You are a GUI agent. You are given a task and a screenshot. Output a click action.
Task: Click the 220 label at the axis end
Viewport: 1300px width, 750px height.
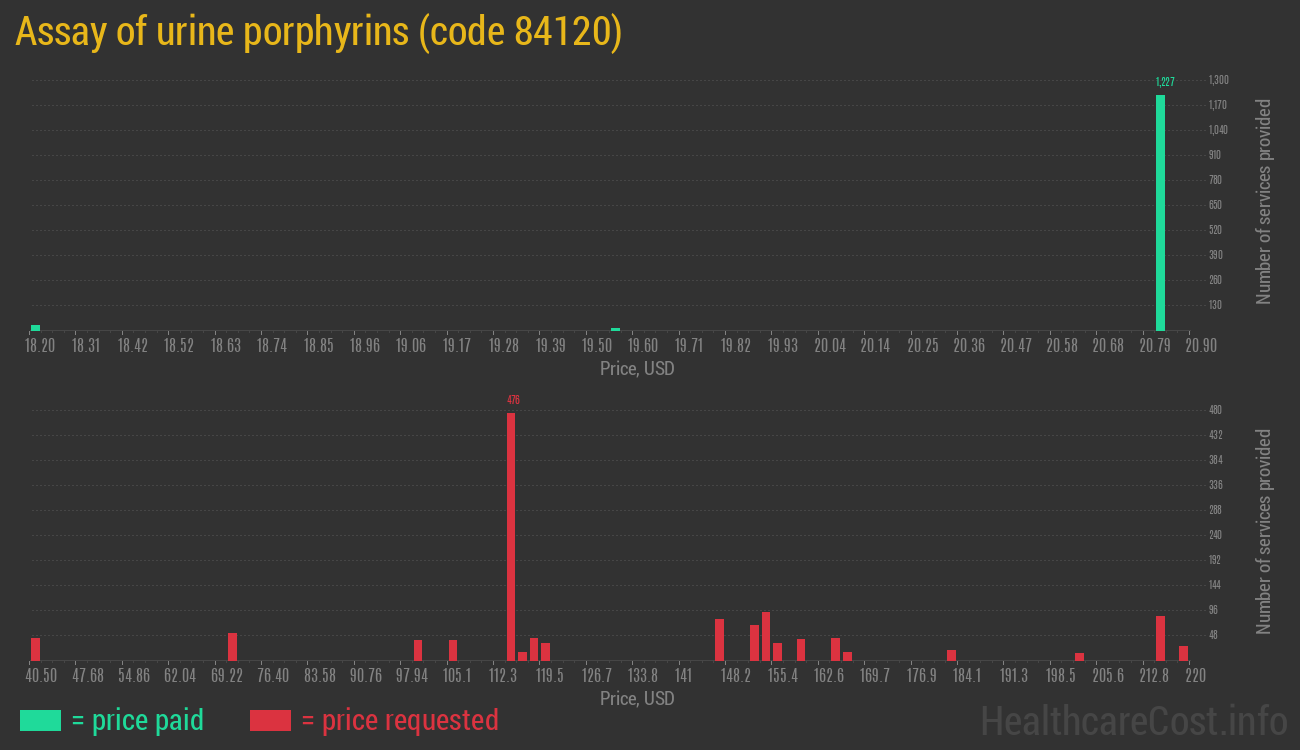1196,676
